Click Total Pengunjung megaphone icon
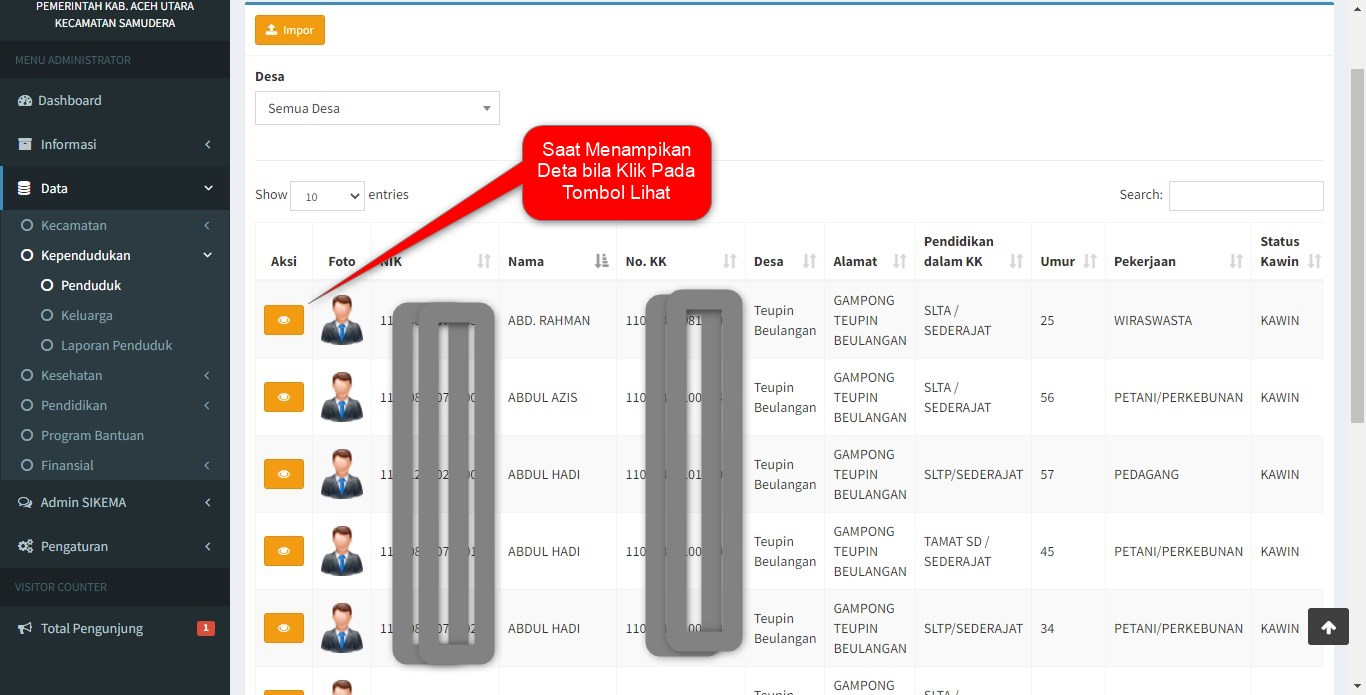This screenshot has width=1366, height=695. click(25, 628)
